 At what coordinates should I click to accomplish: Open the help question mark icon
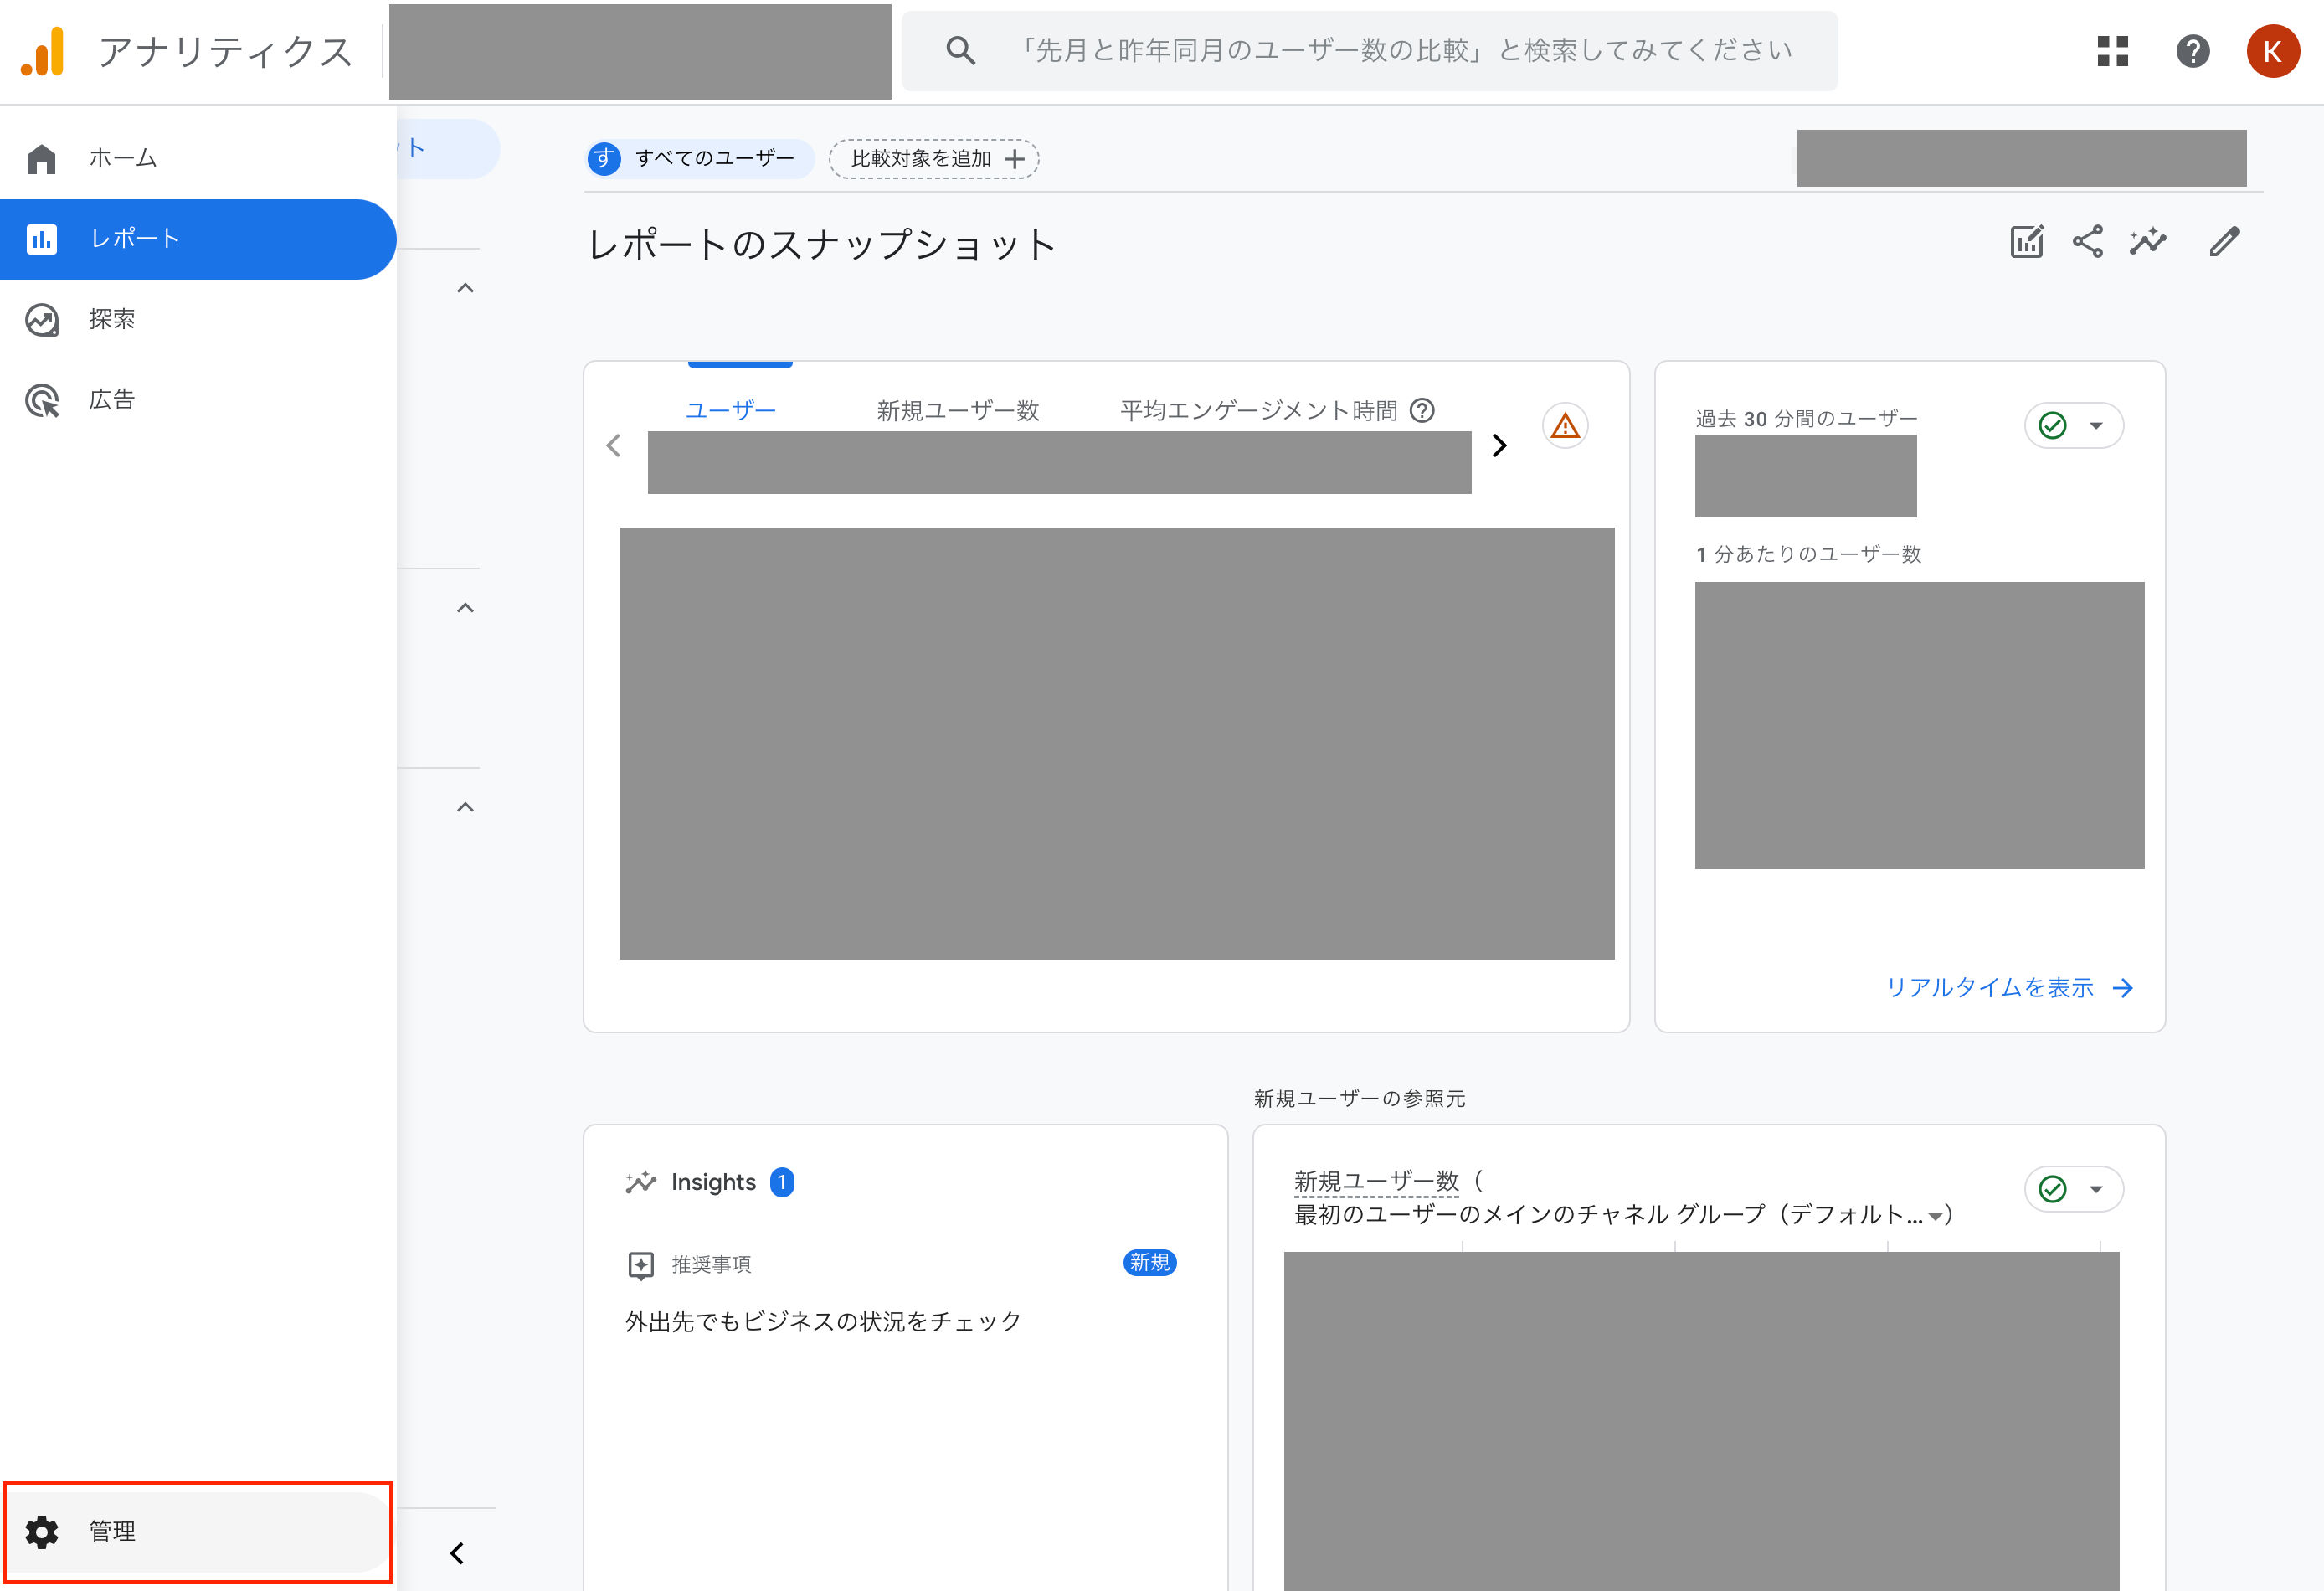pos(2192,51)
